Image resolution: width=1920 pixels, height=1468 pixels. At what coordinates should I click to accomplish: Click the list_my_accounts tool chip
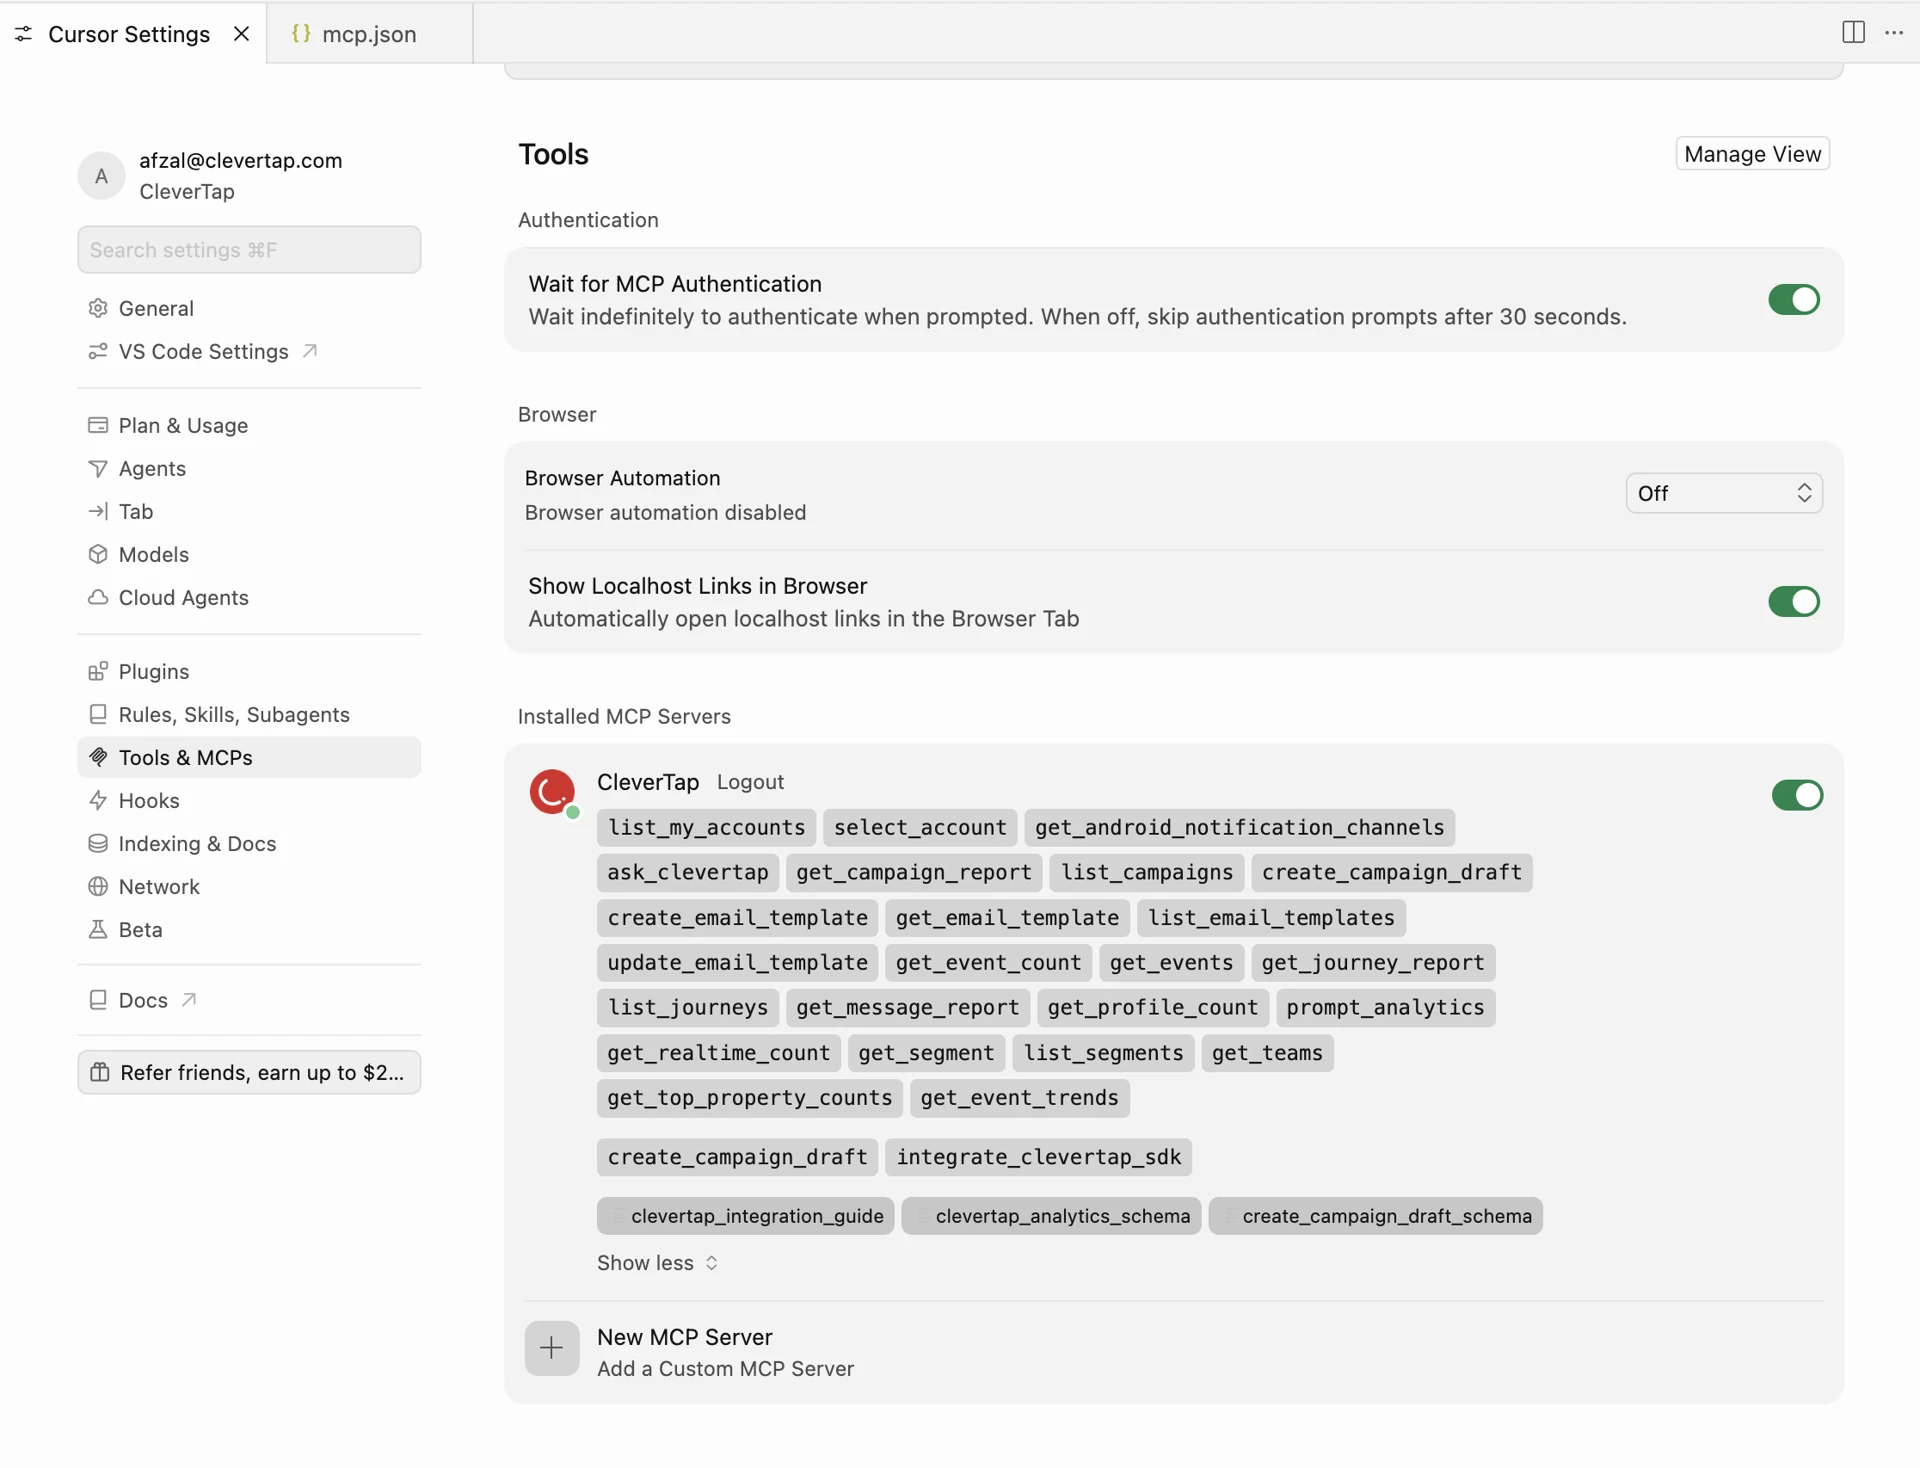pos(706,827)
